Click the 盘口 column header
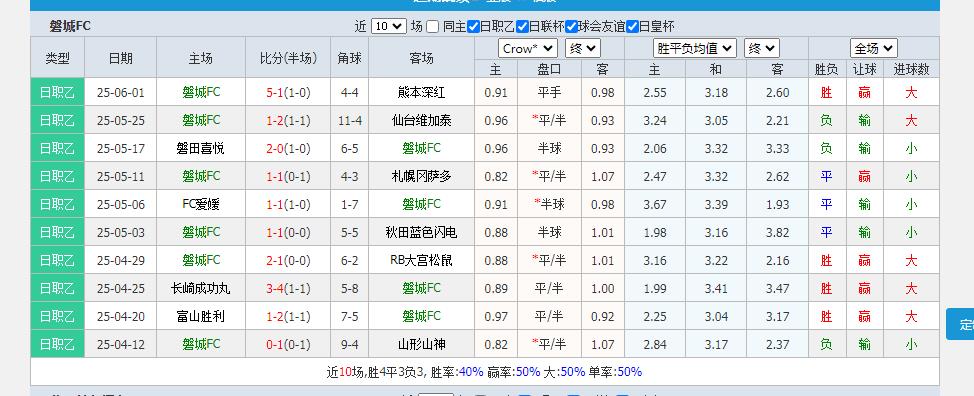 click(549, 69)
